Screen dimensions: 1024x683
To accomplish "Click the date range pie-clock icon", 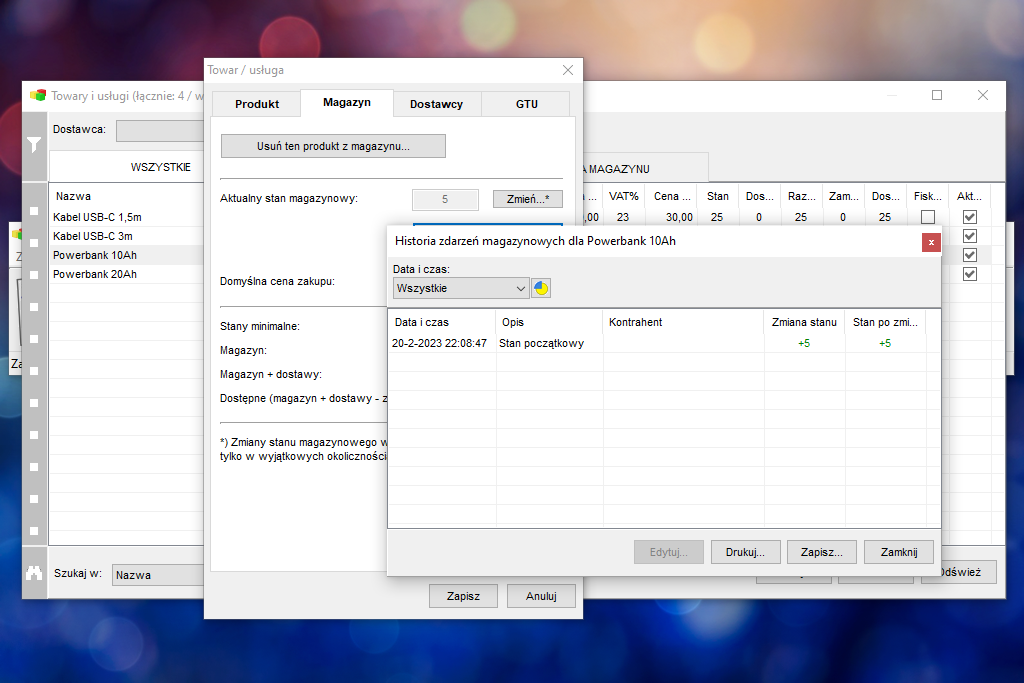I will tap(541, 288).
